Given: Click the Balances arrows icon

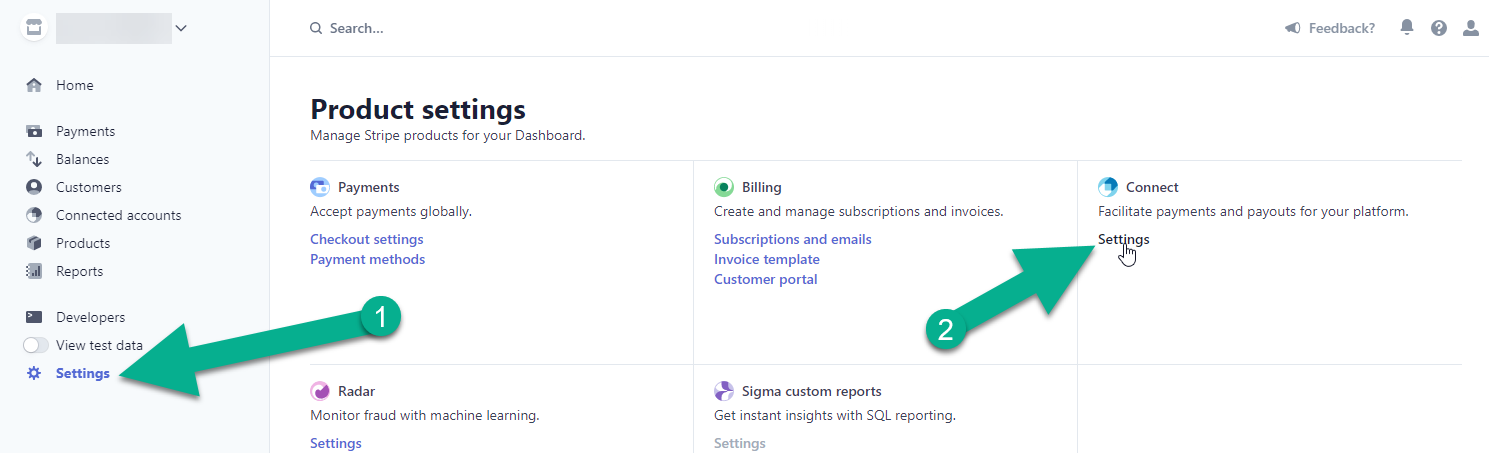Looking at the screenshot, I should tap(34, 159).
